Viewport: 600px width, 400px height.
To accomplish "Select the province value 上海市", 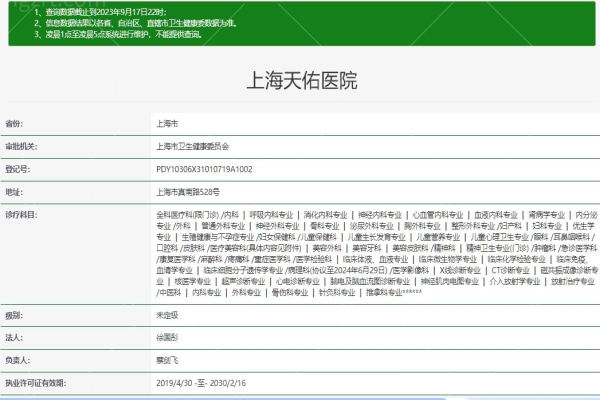I will click(x=167, y=124).
